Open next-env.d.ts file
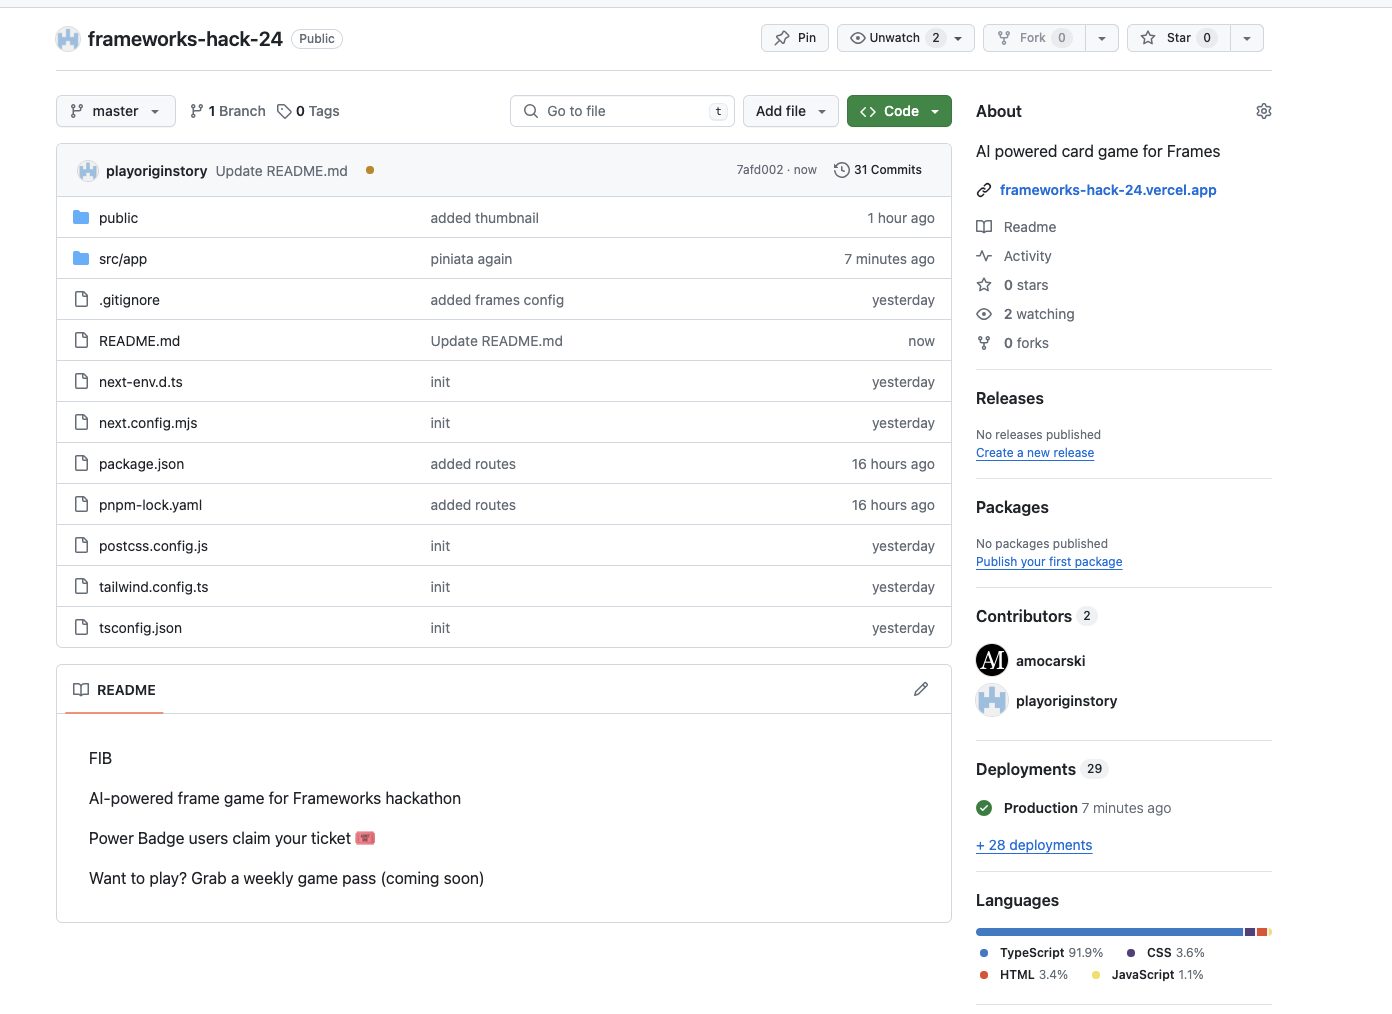1392x1014 pixels. pos(141,382)
